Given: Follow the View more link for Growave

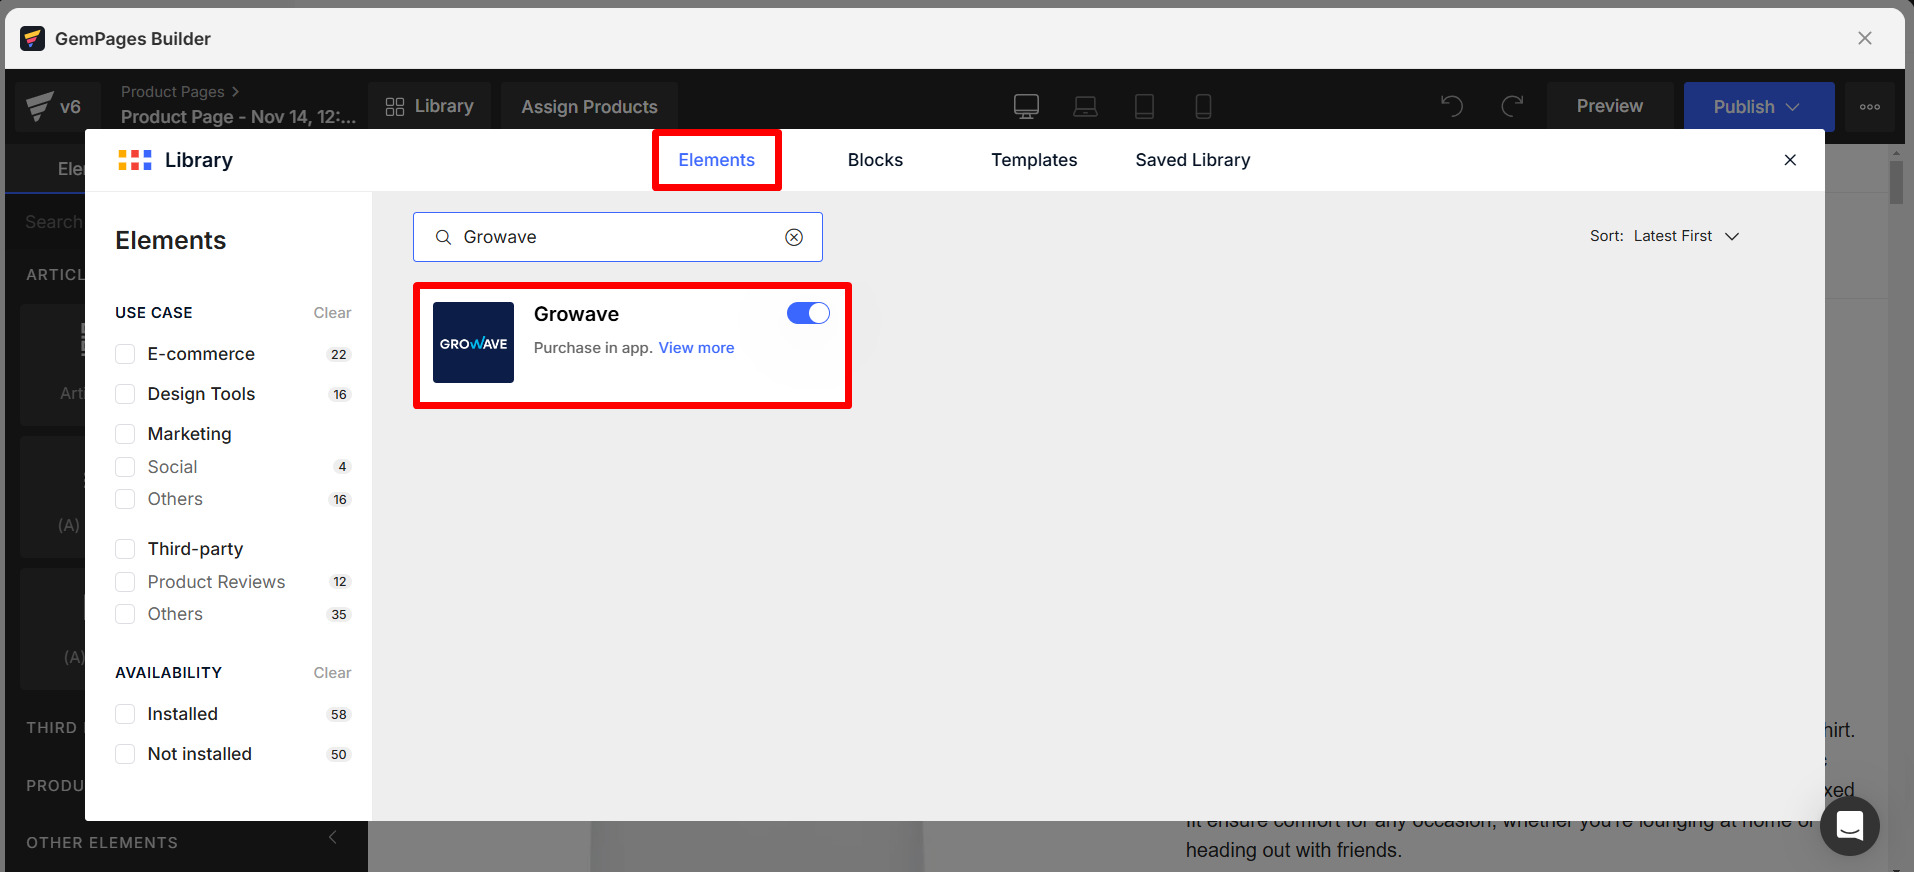Looking at the screenshot, I should coord(696,348).
